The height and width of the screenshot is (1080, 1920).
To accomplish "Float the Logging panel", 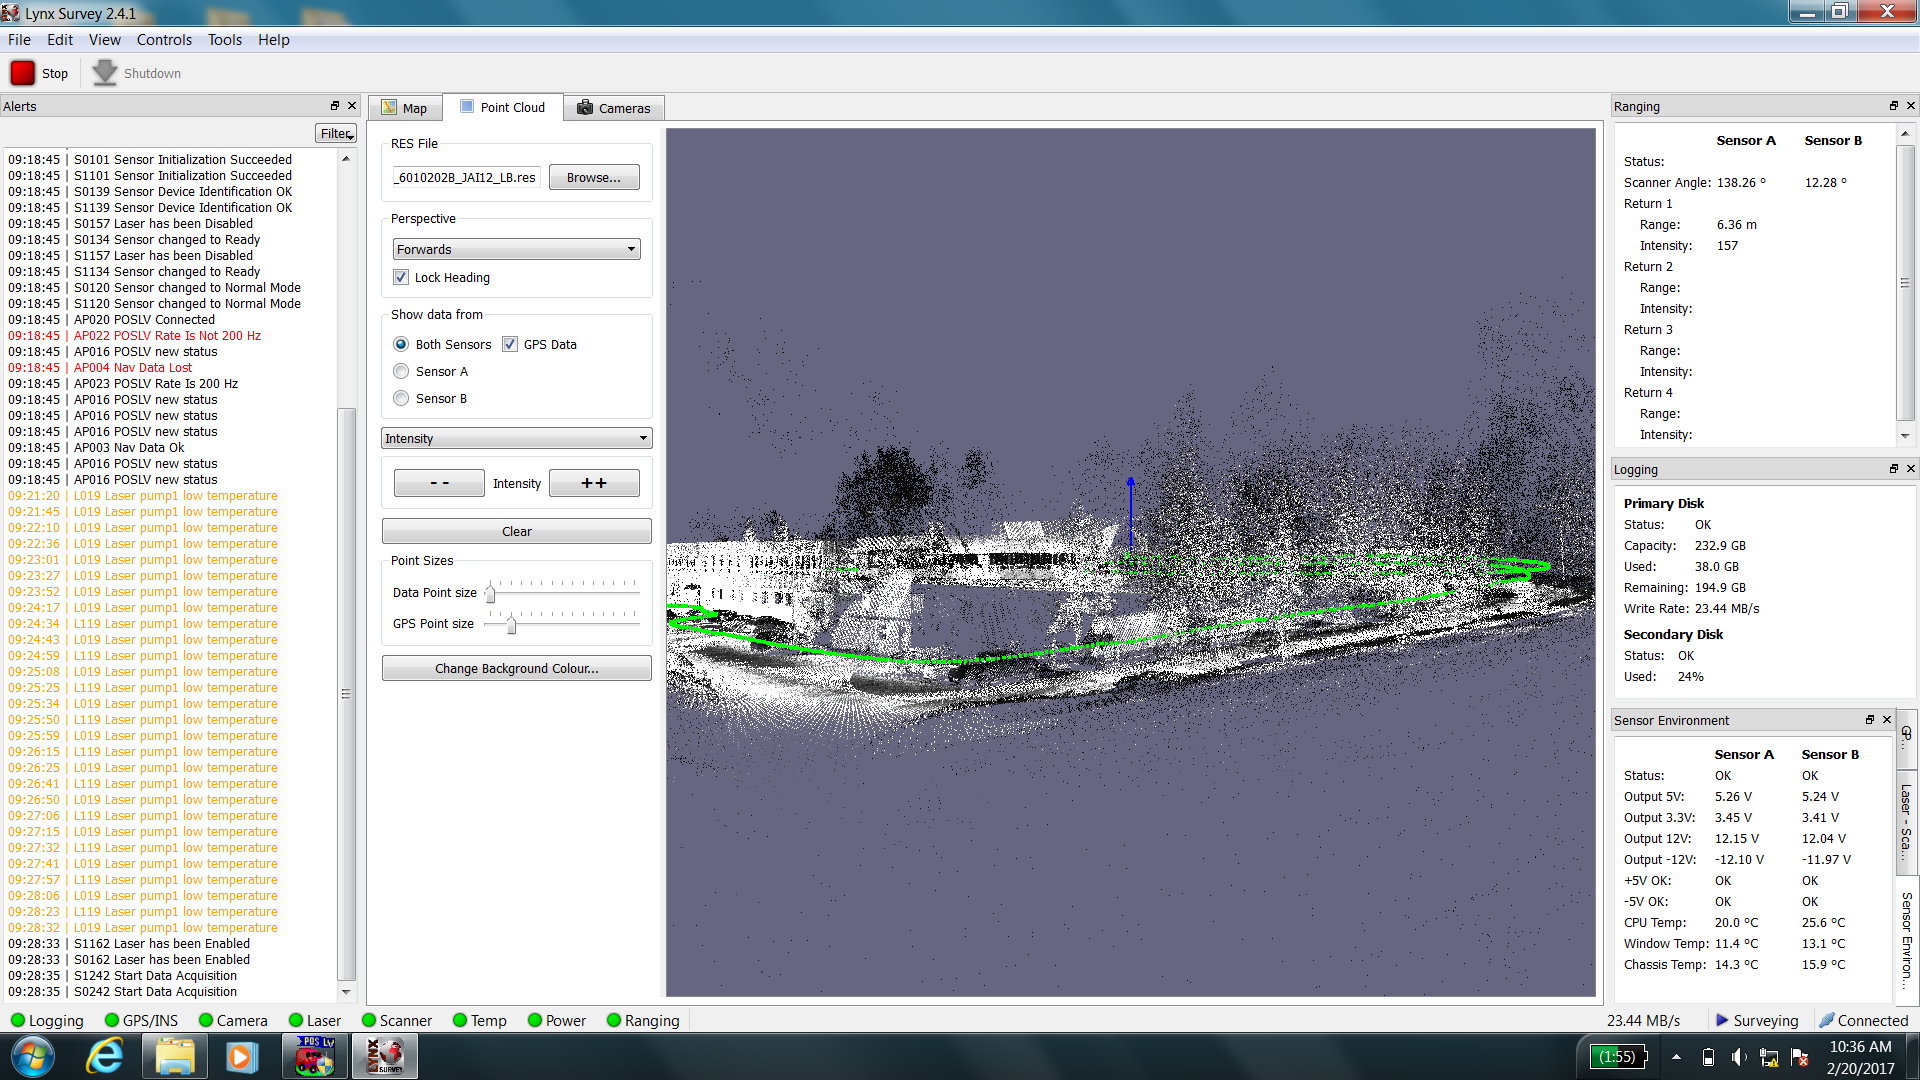I will pos(1893,469).
